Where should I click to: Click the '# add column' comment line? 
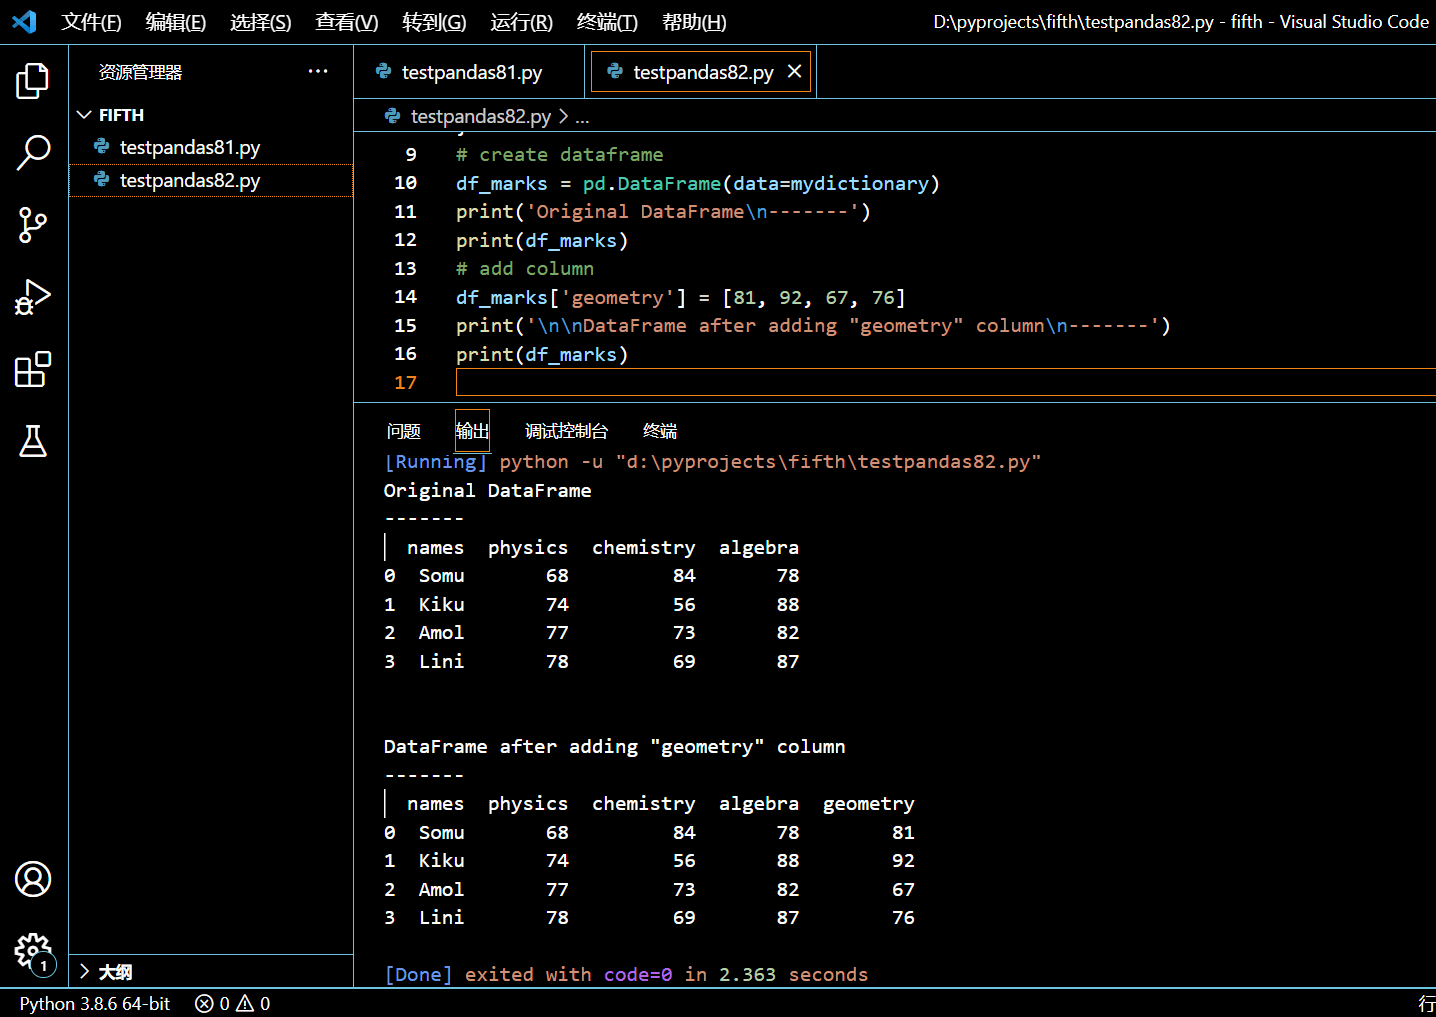[x=525, y=269]
